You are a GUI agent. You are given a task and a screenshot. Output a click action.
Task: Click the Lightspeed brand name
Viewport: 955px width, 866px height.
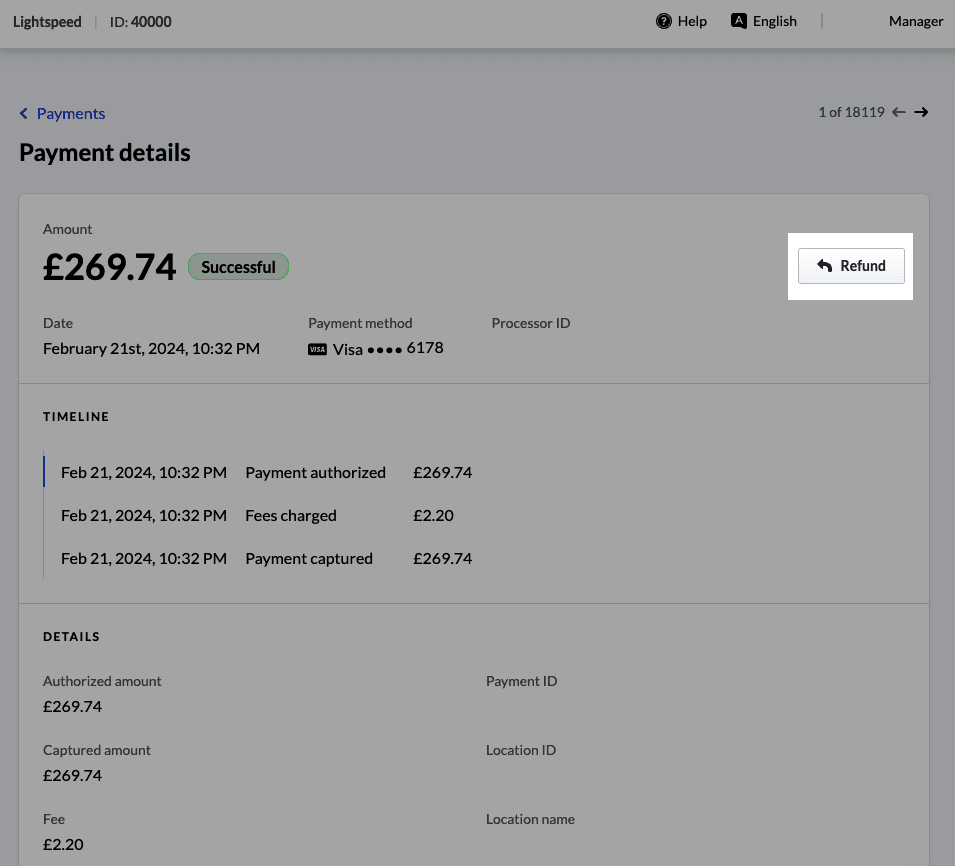47,21
